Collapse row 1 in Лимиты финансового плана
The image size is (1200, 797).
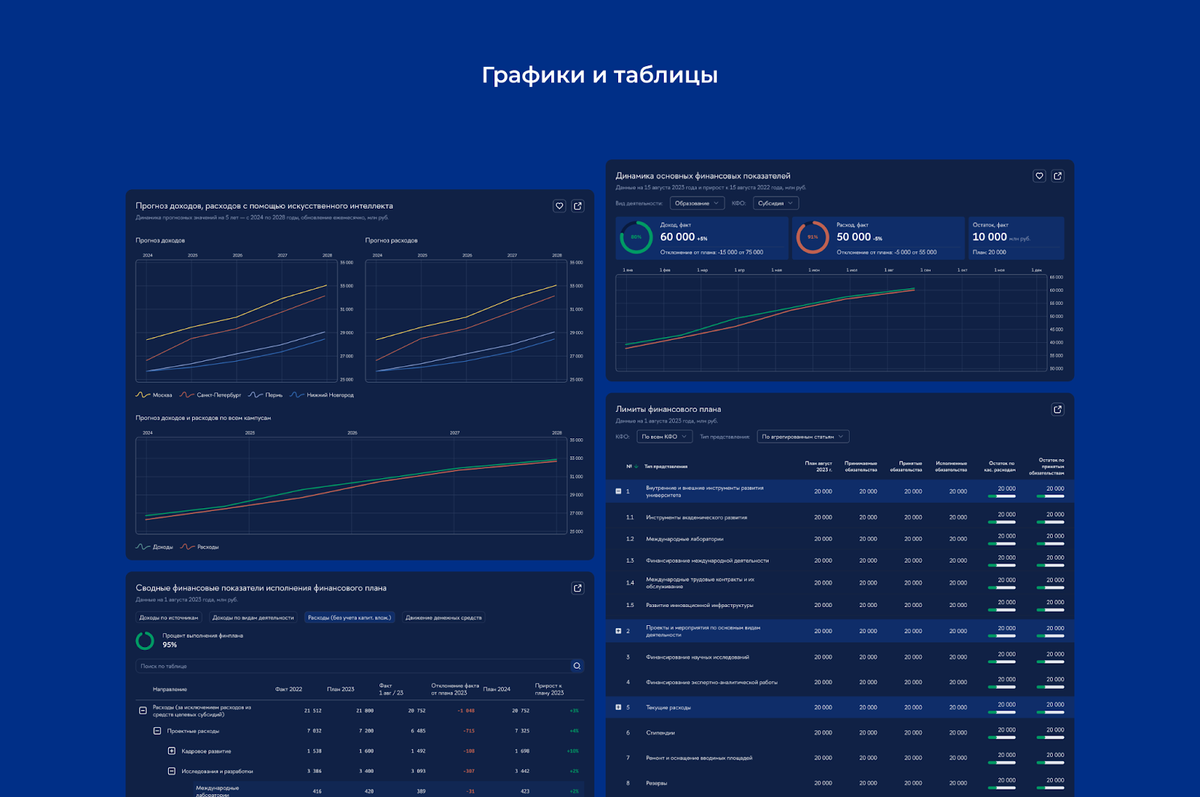(x=618, y=491)
